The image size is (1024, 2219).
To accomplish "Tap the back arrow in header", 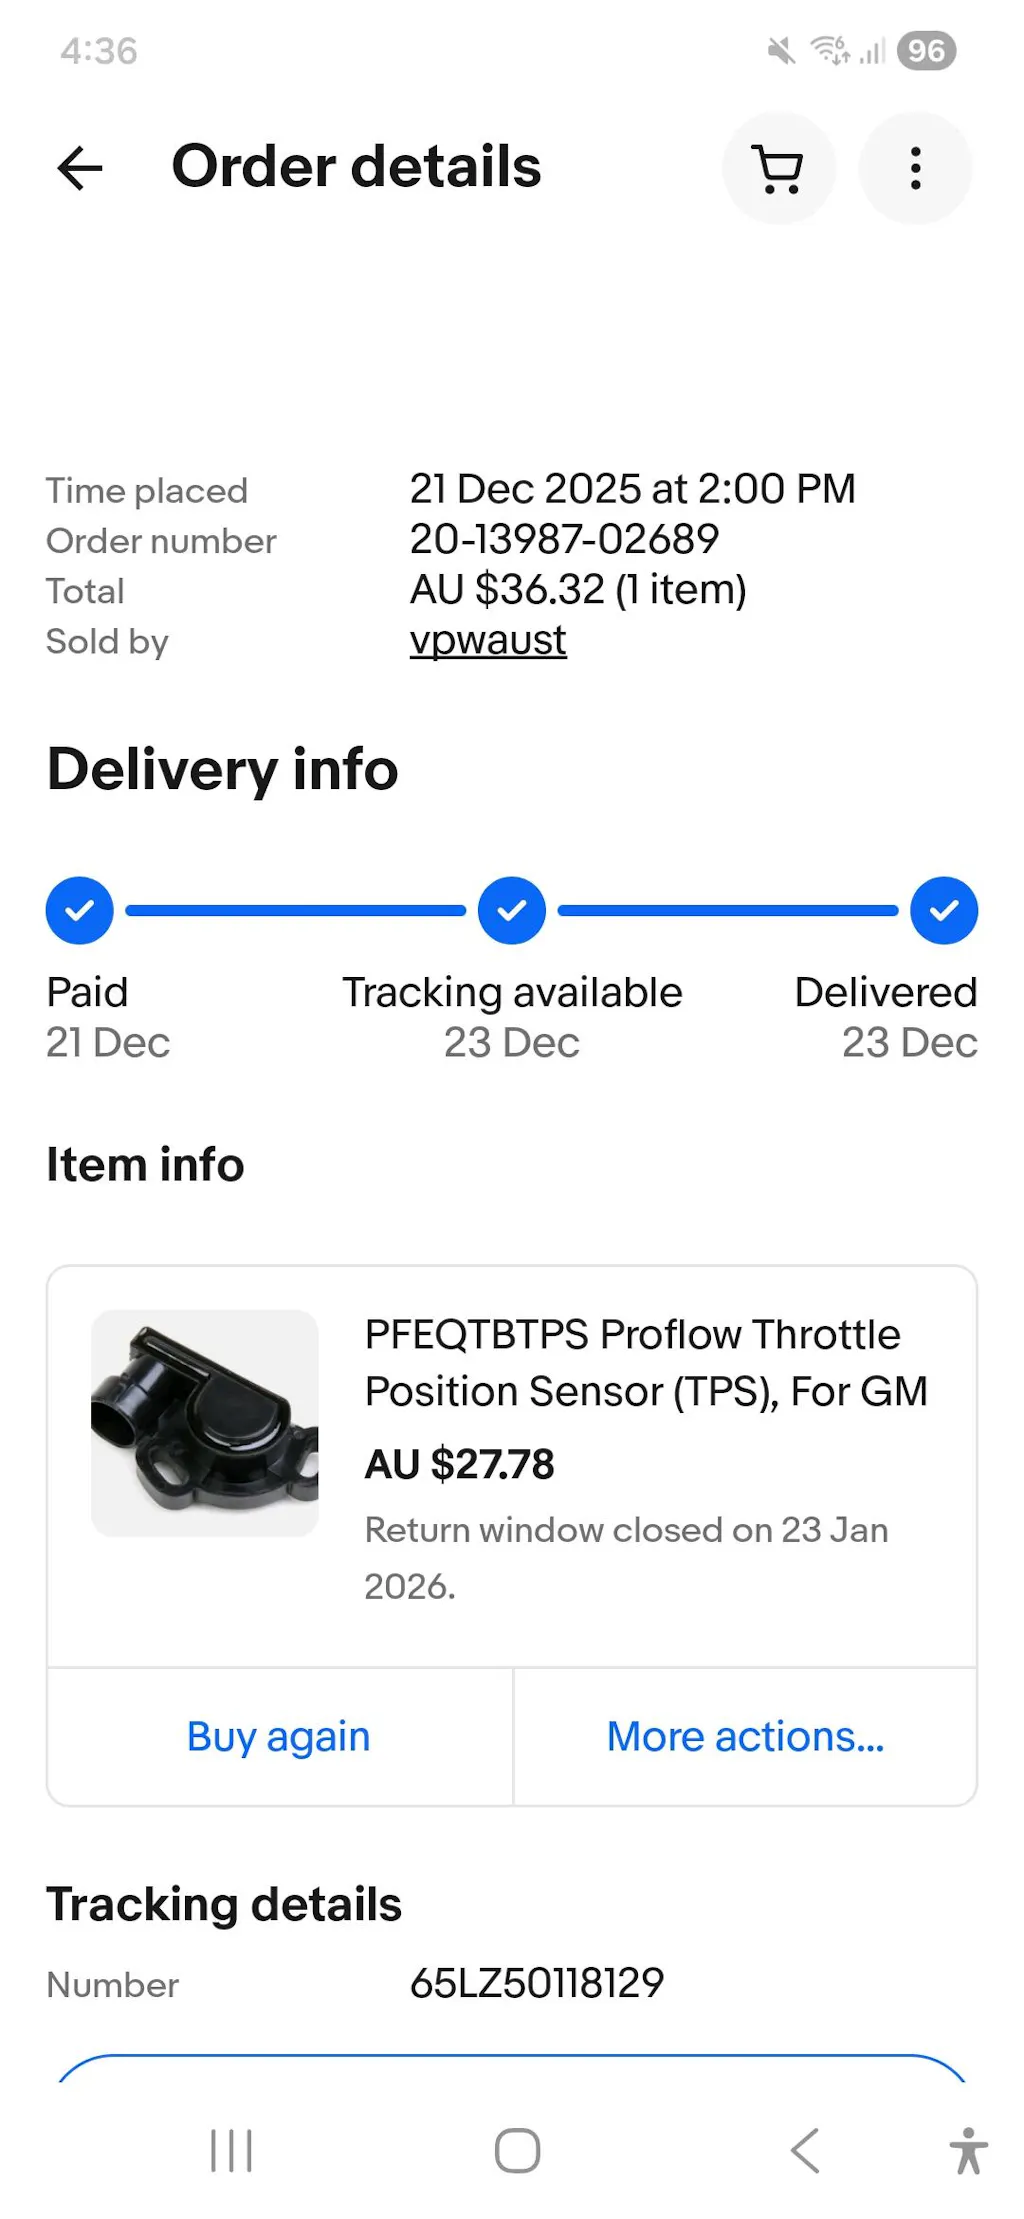I will coord(80,168).
